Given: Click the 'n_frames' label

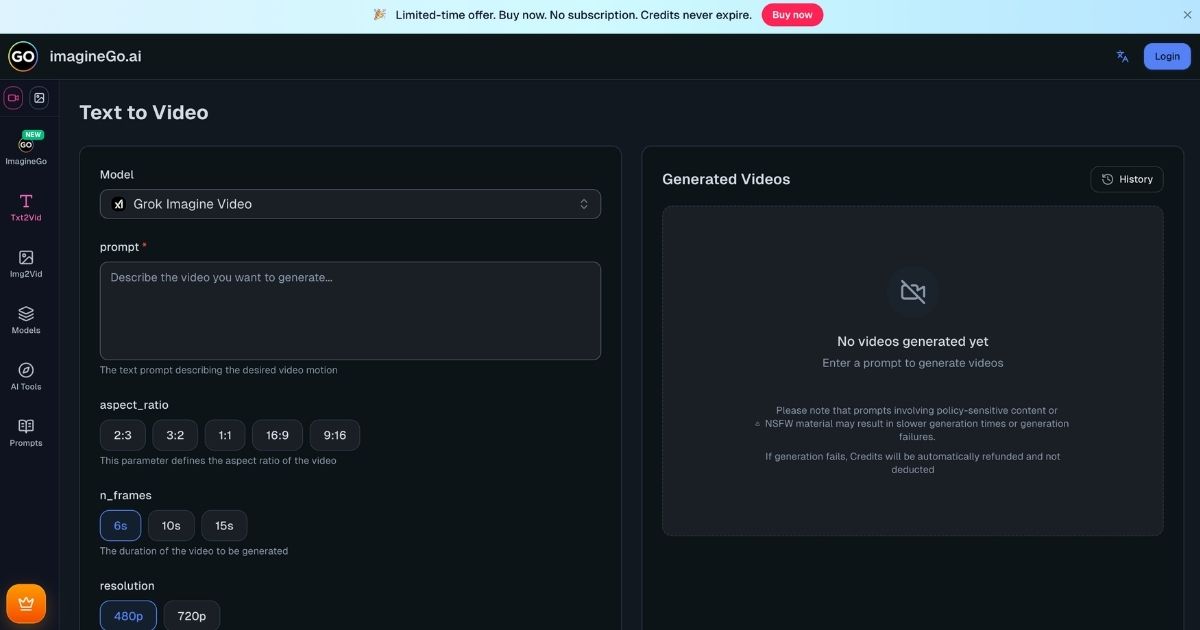Looking at the screenshot, I should coord(126,495).
